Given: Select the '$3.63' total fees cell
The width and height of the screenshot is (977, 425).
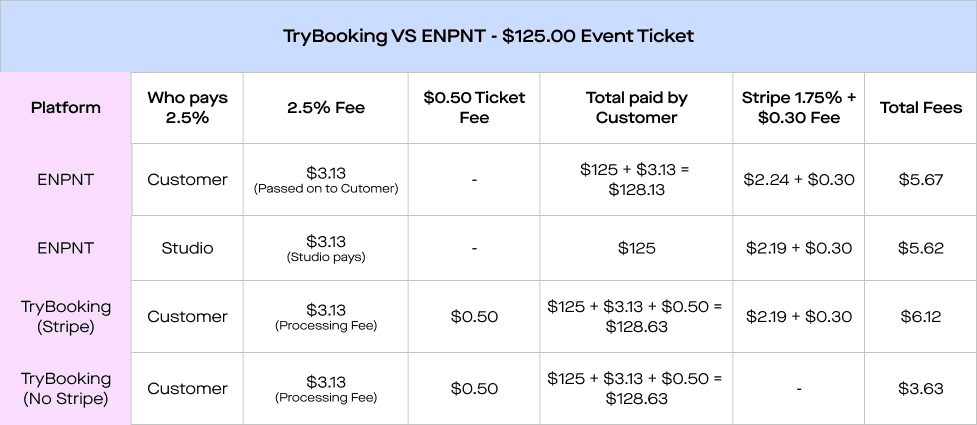Looking at the screenshot, I should 920,388.
